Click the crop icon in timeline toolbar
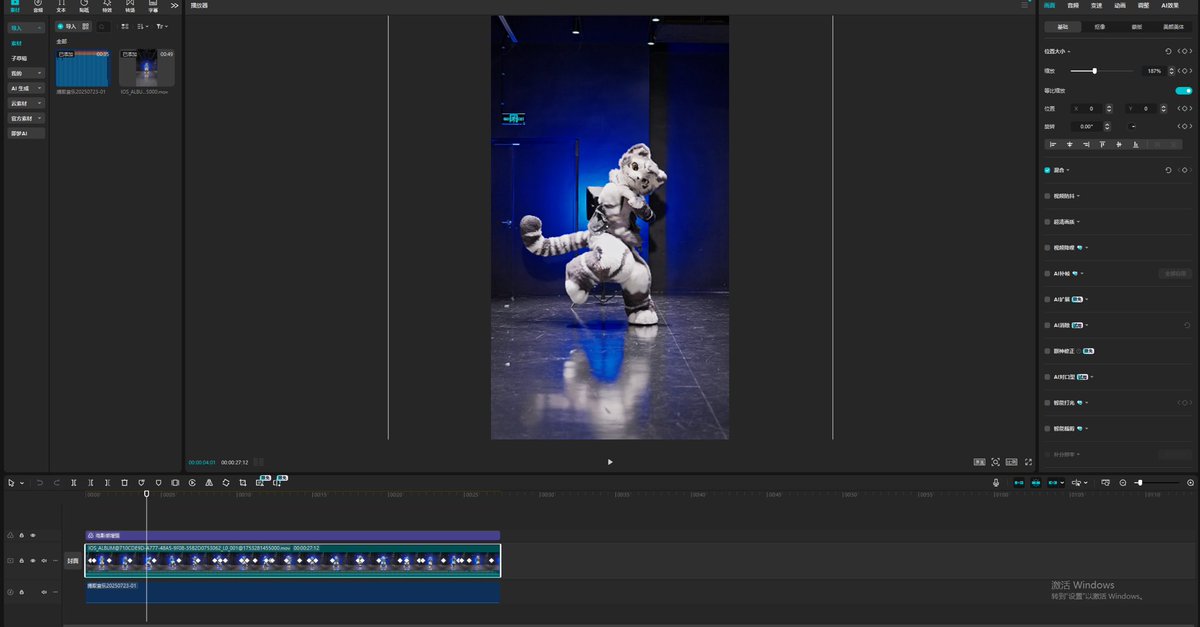1200x627 pixels. [243, 483]
